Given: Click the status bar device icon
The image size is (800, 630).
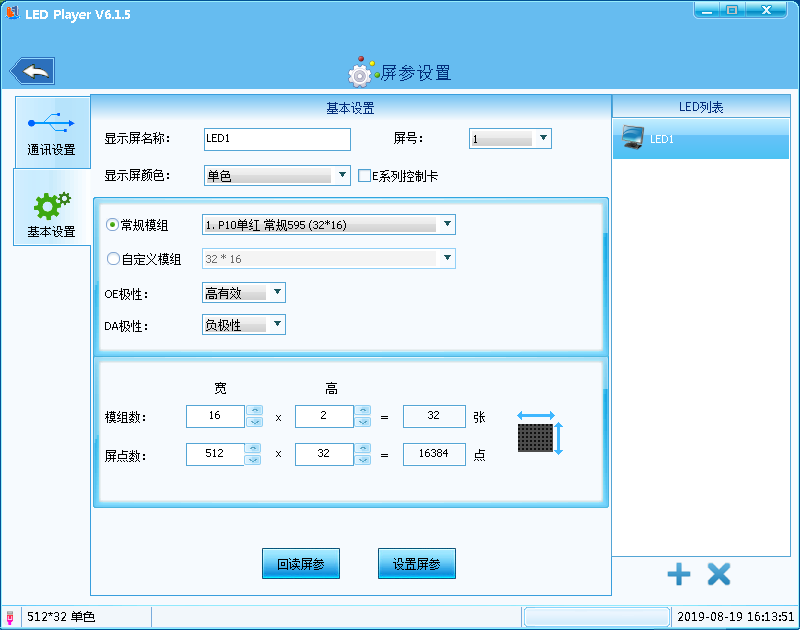Looking at the screenshot, I should 10,617.
